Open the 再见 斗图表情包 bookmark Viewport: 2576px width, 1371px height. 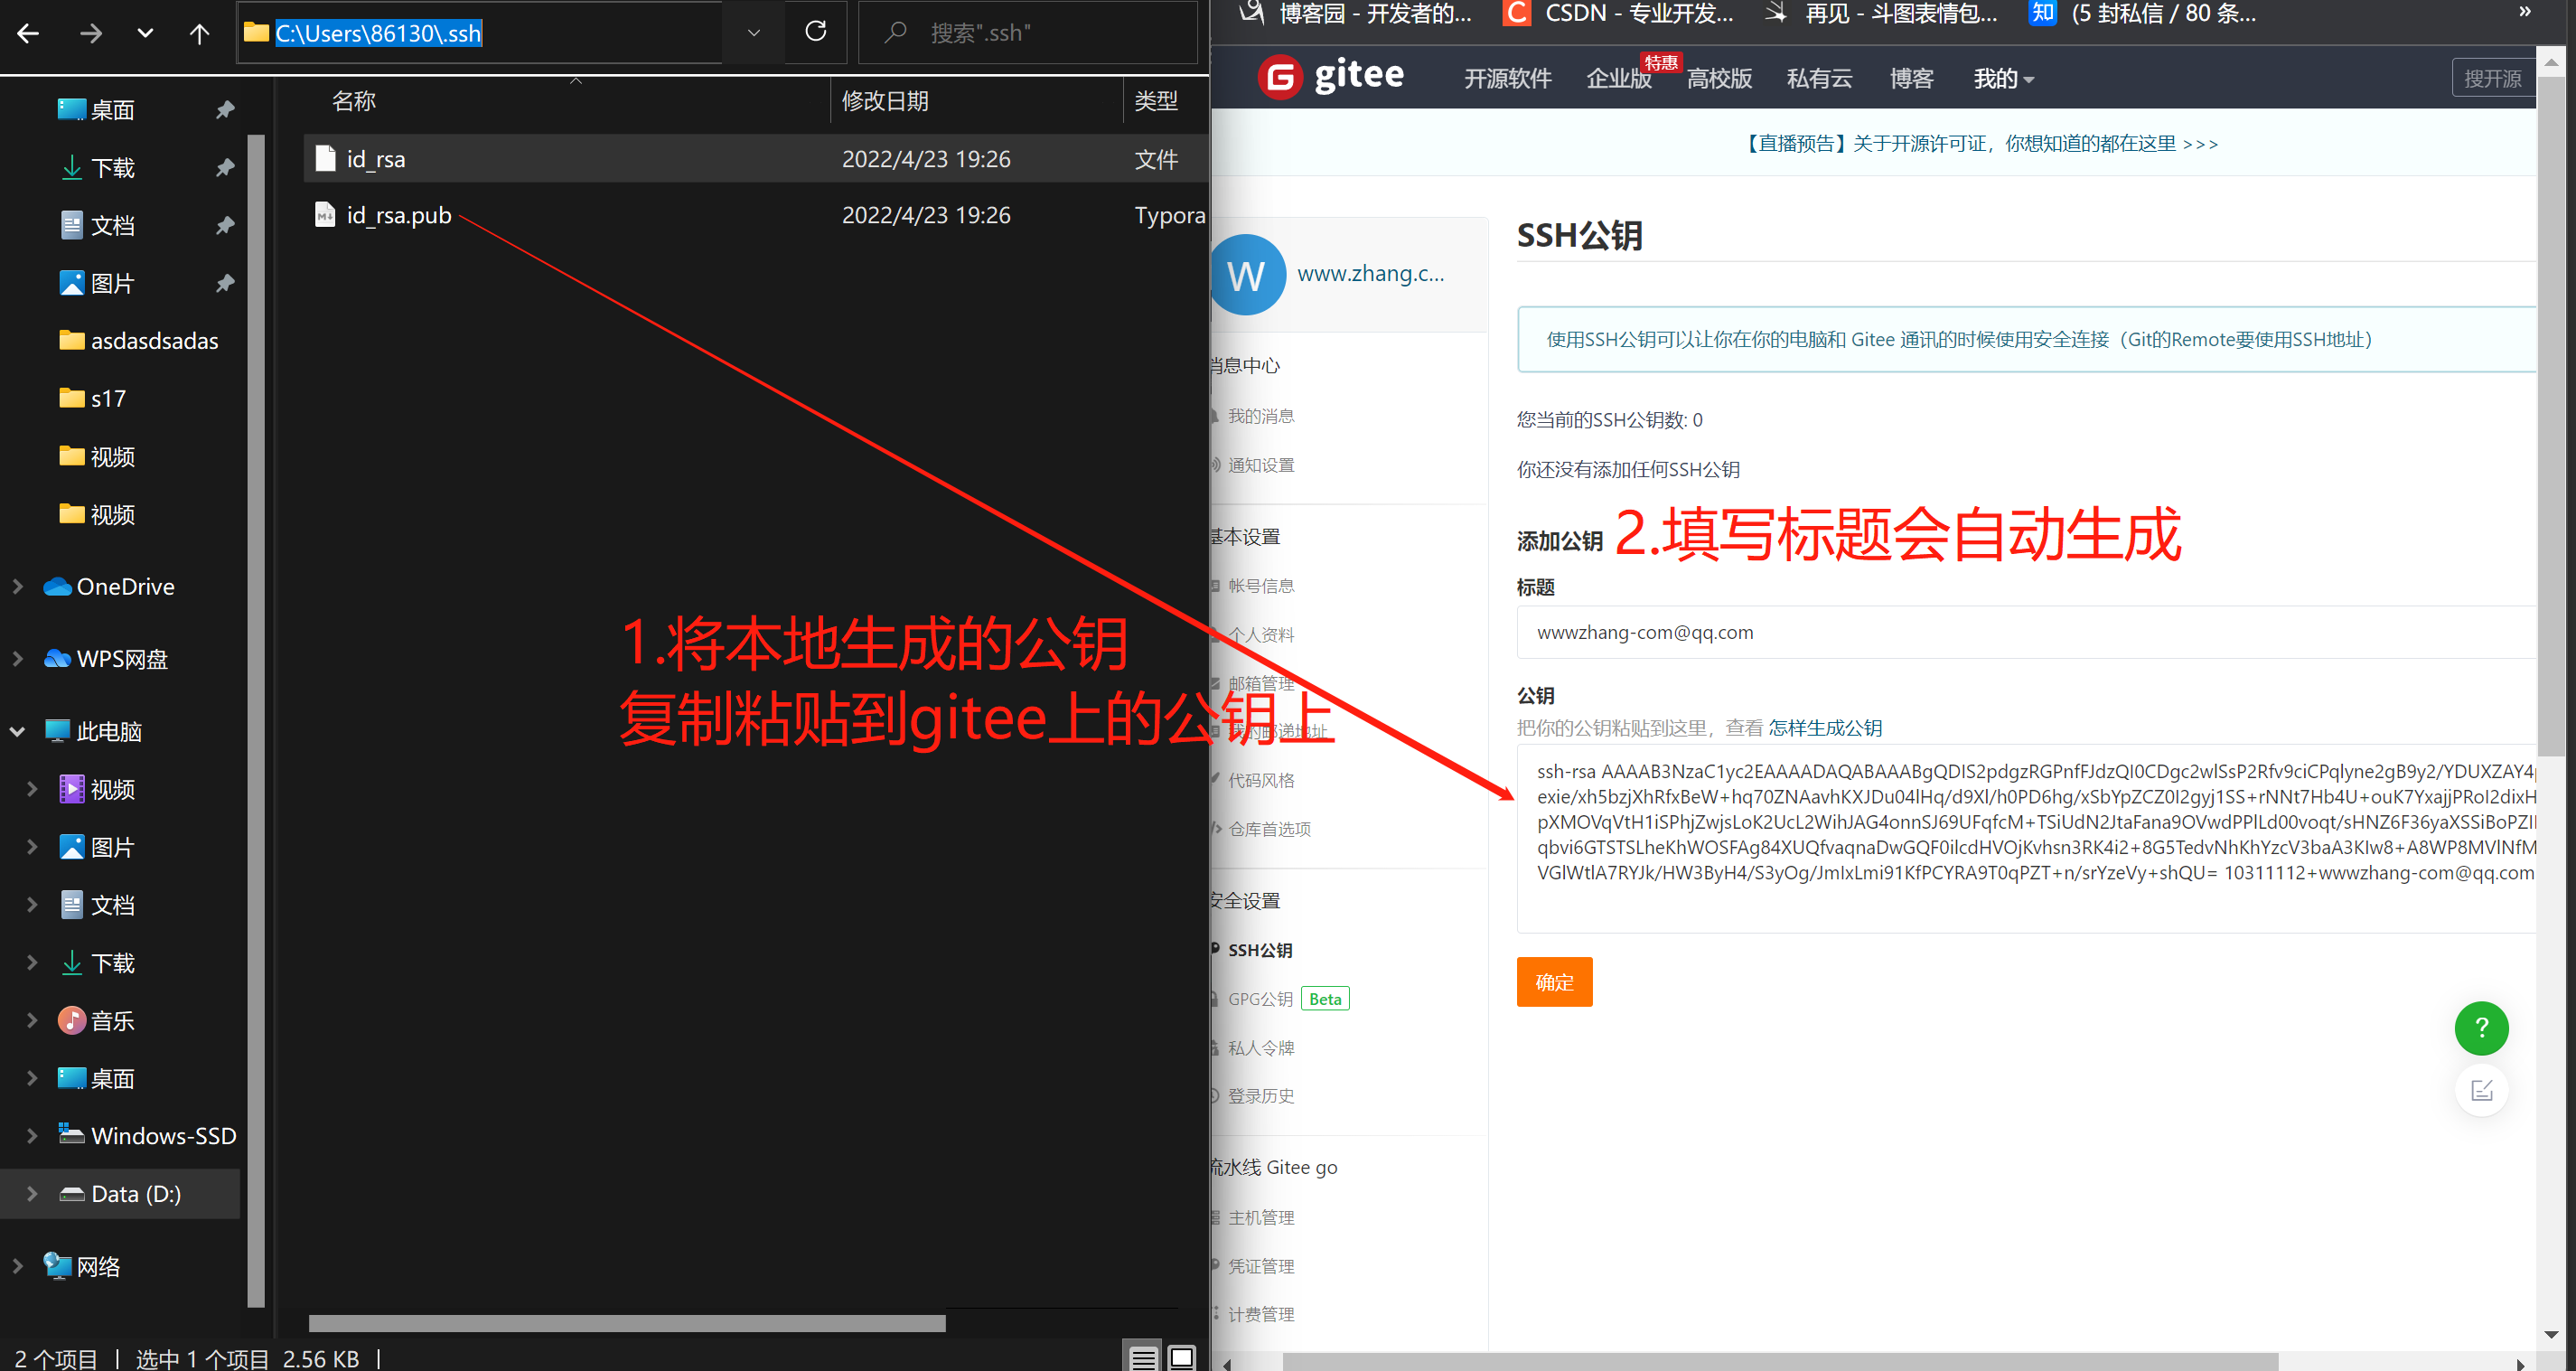click(x=1880, y=14)
